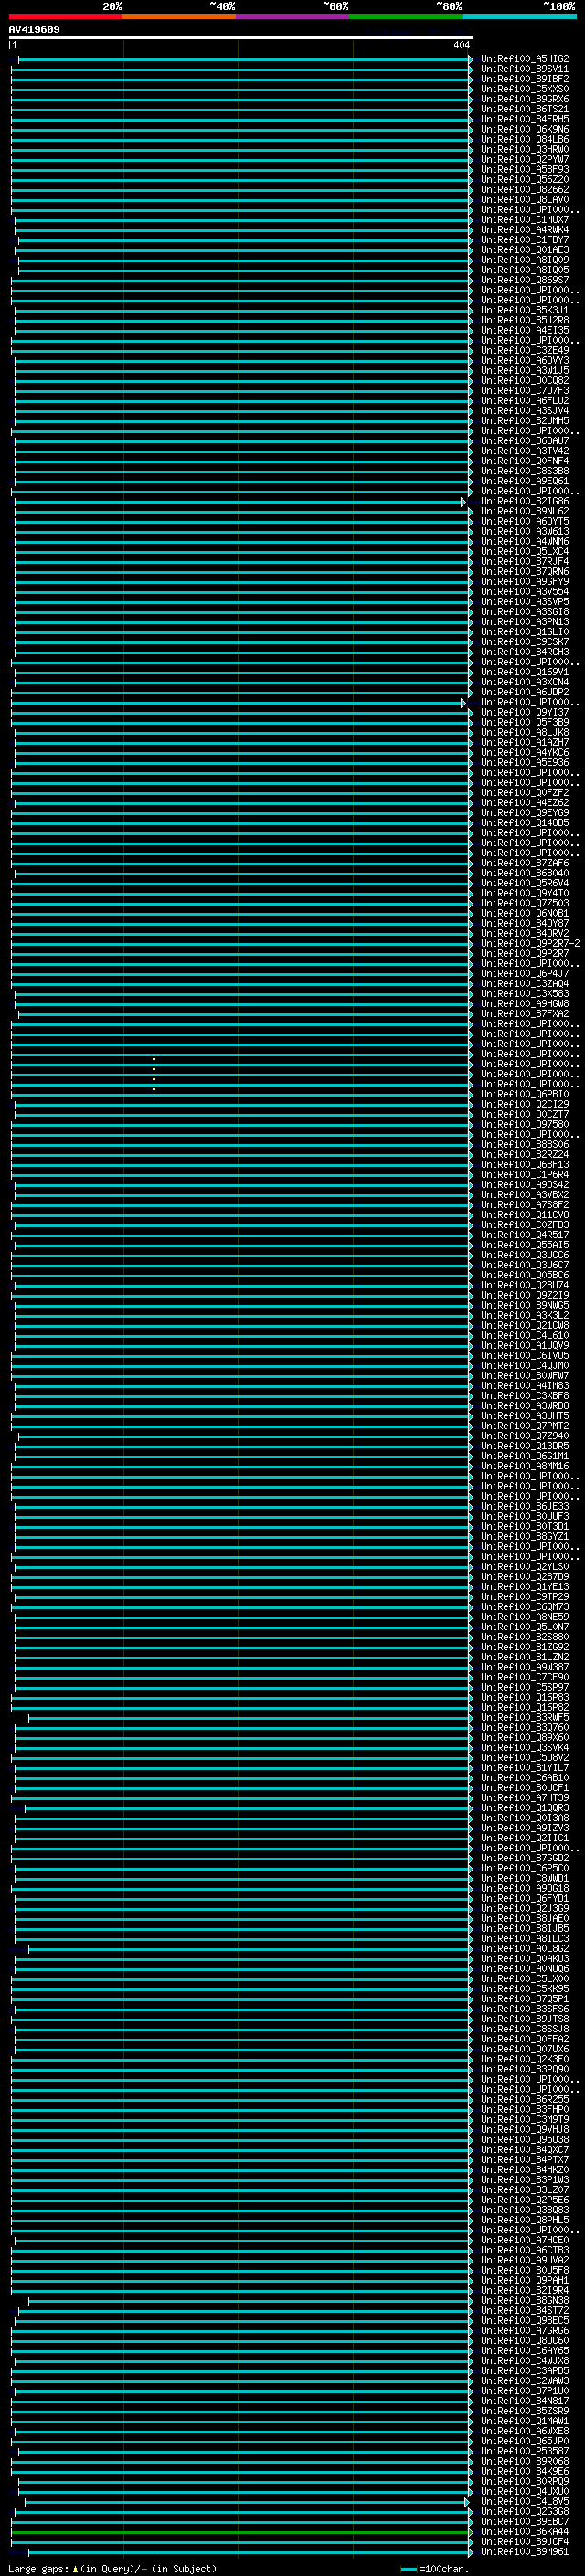Select hit label UniRef100_Q05BC6

click(x=524, y=1275)
